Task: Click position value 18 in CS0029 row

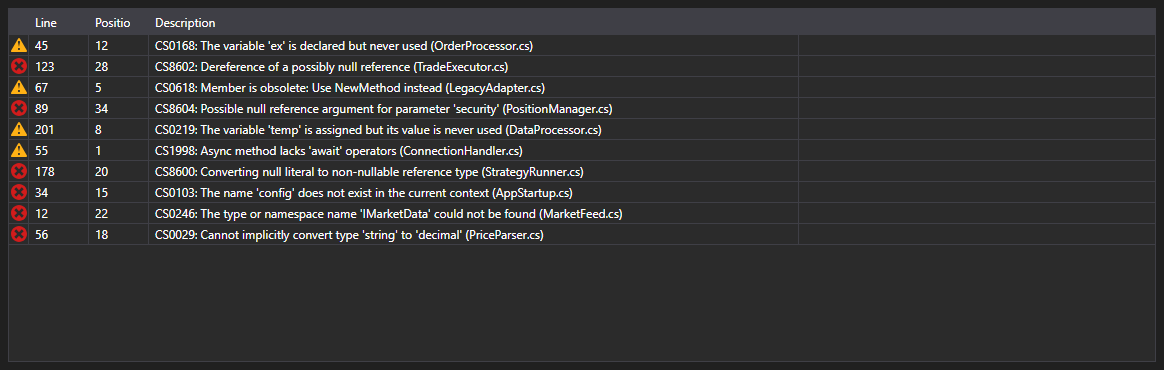Action: click(x=119, y=235)
